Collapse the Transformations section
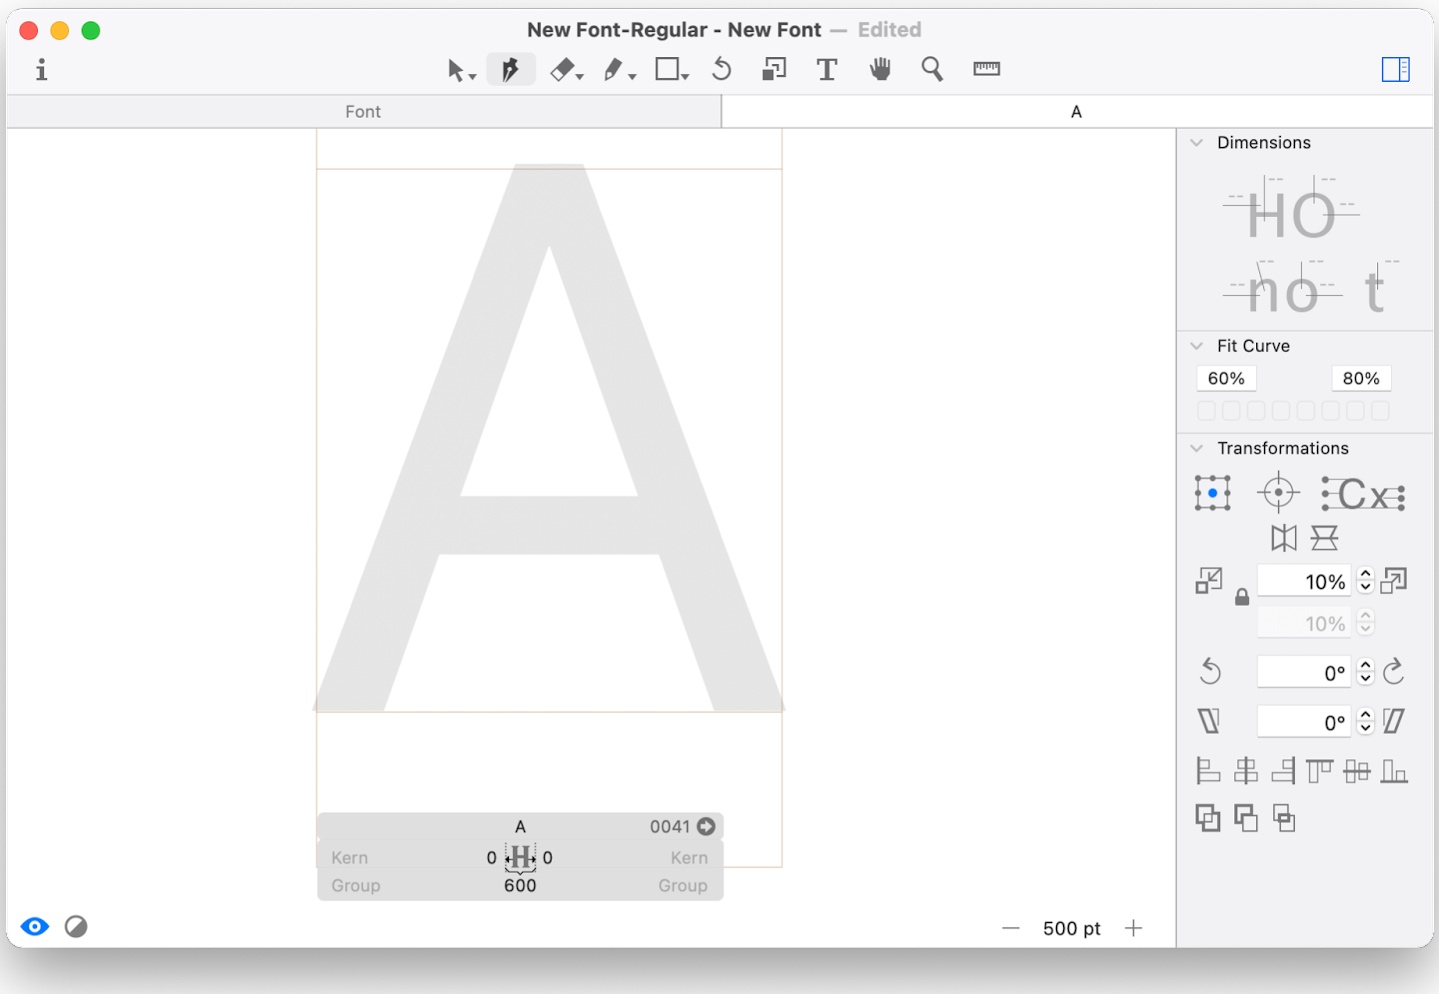The width and height of the screenshot is (1439, 994). click(1197, 448)
